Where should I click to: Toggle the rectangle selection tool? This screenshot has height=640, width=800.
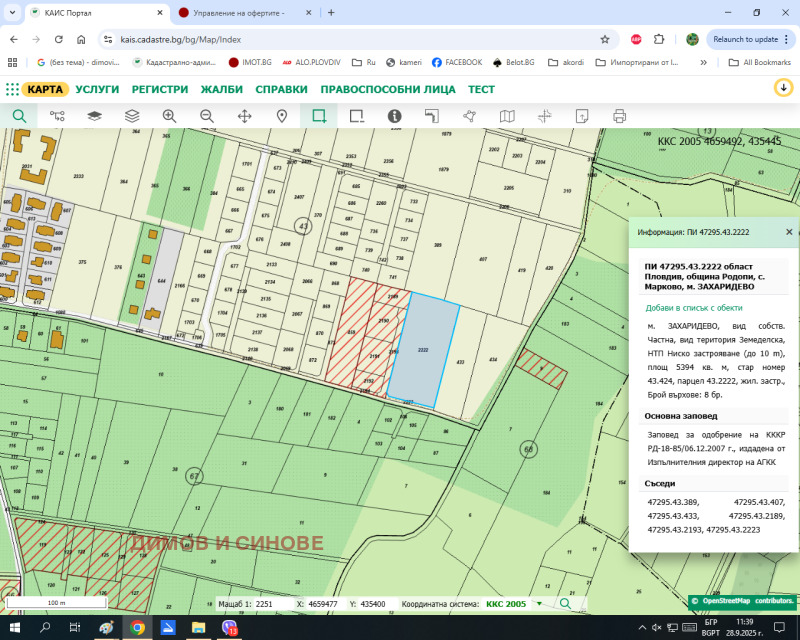click(x=319, y=116)
